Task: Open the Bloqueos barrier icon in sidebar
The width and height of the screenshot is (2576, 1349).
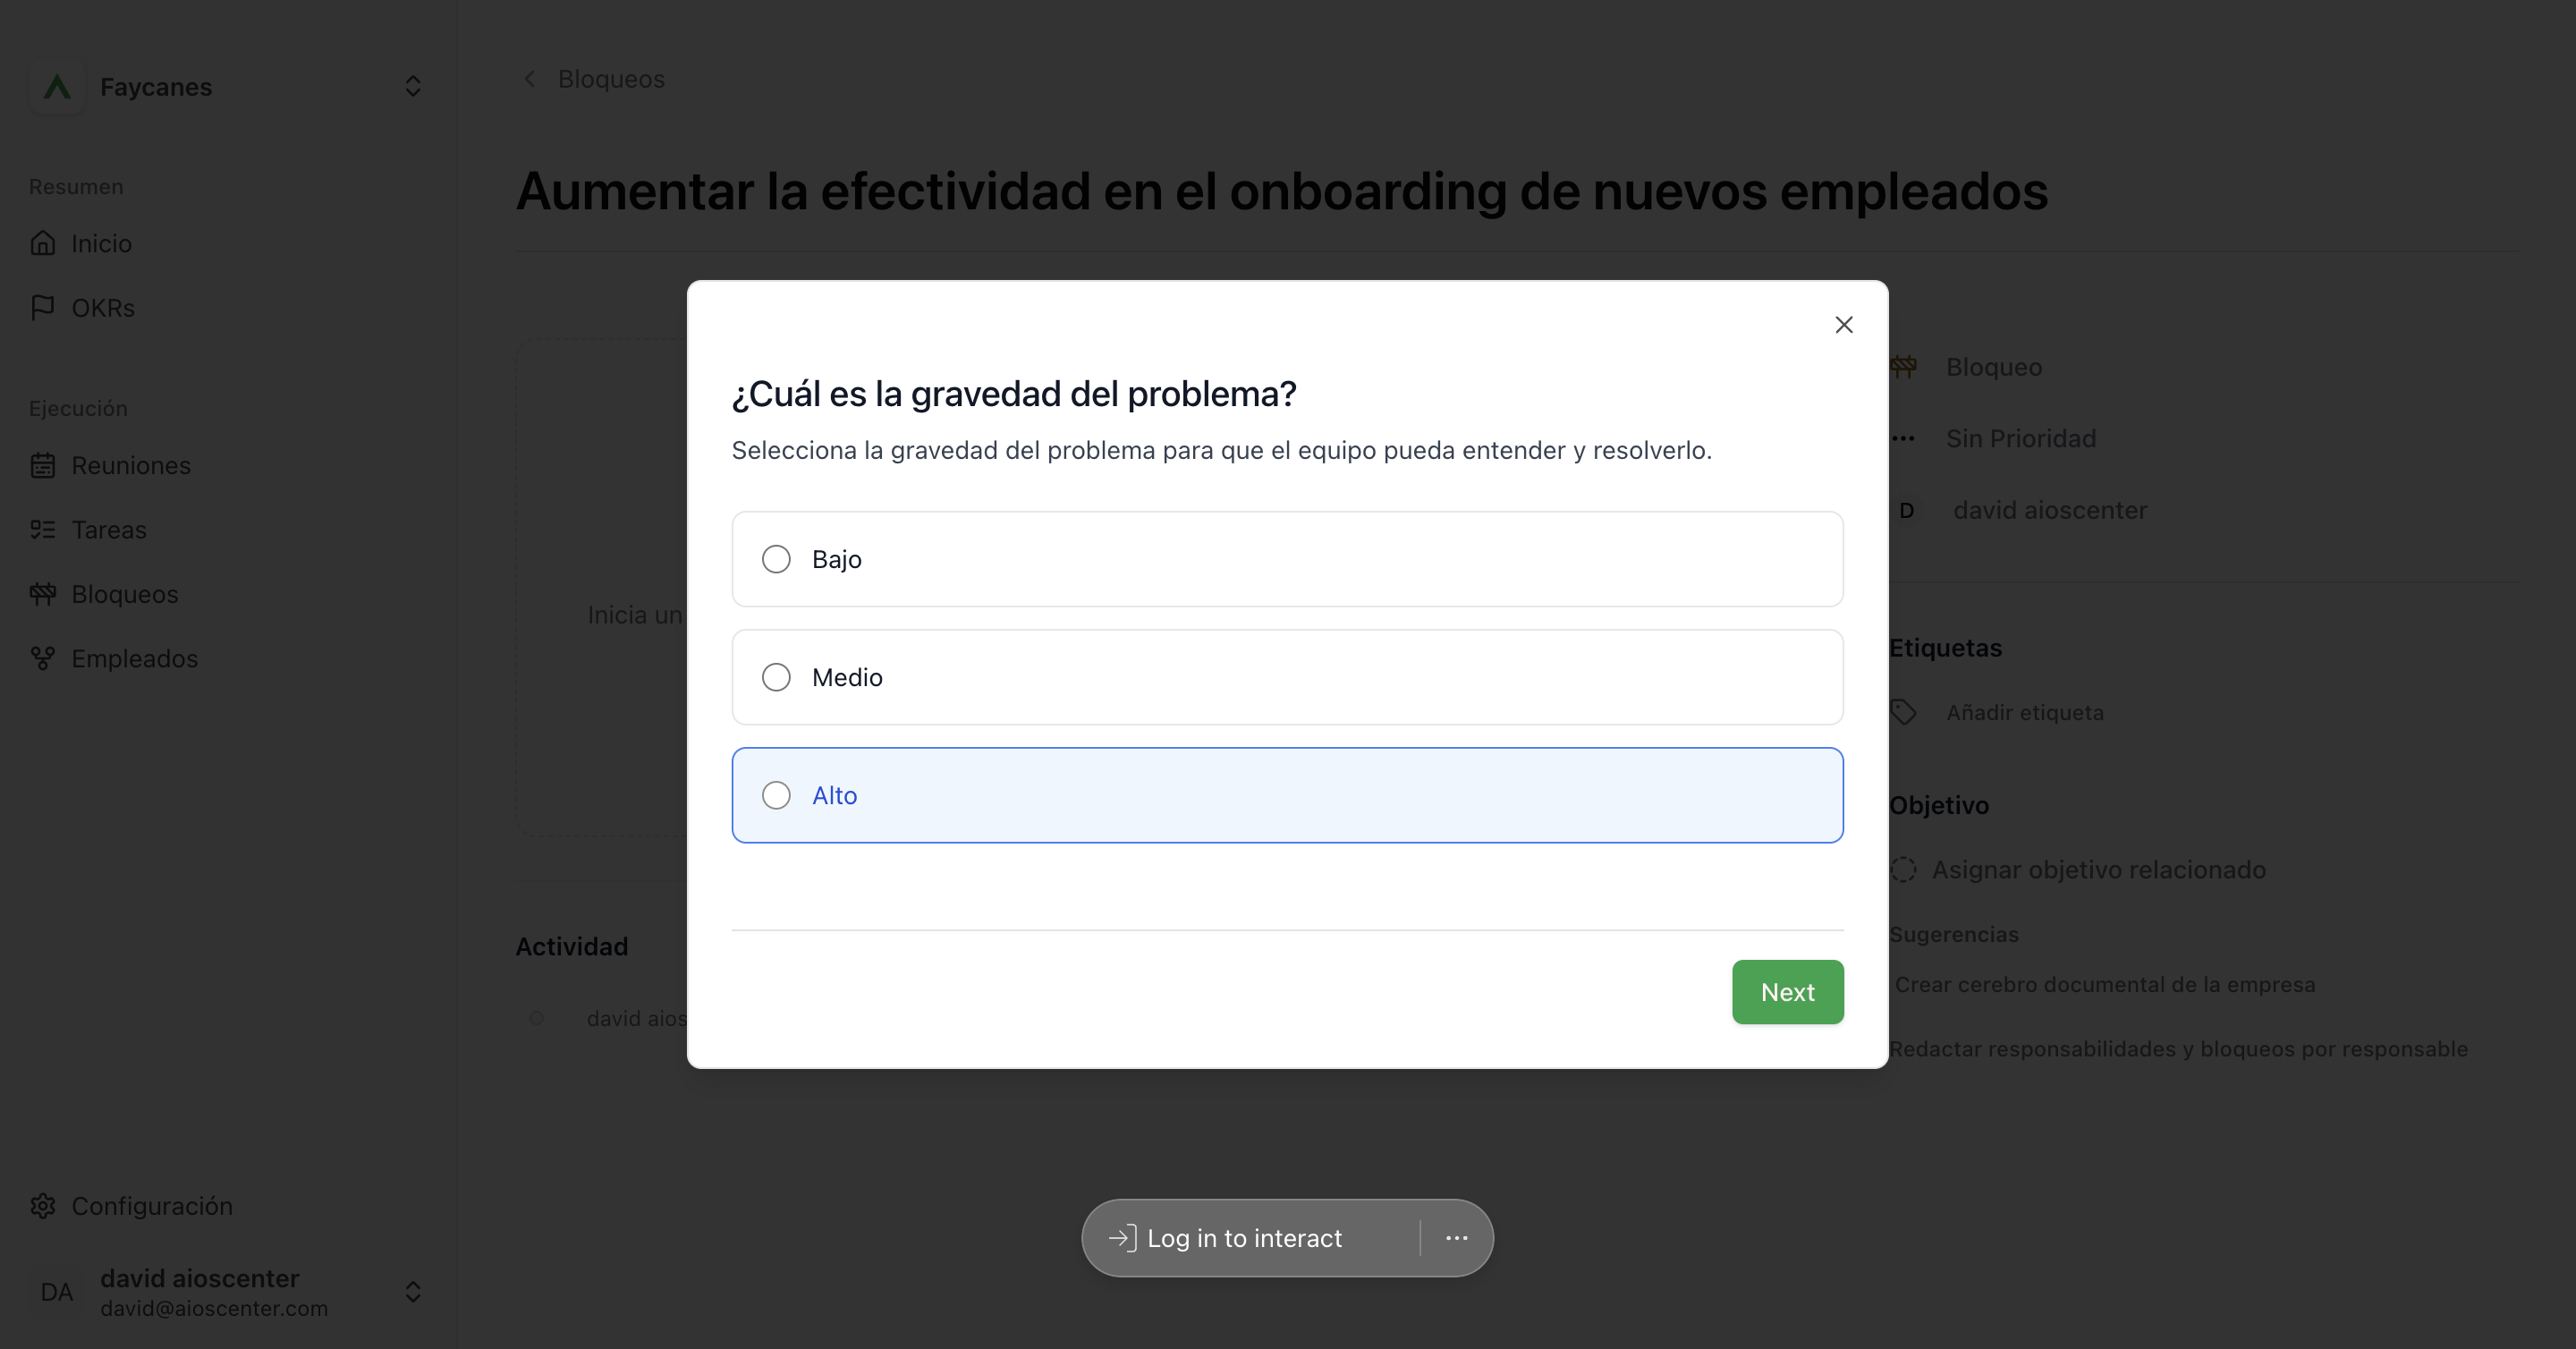Action: click(x=43, y=594)
